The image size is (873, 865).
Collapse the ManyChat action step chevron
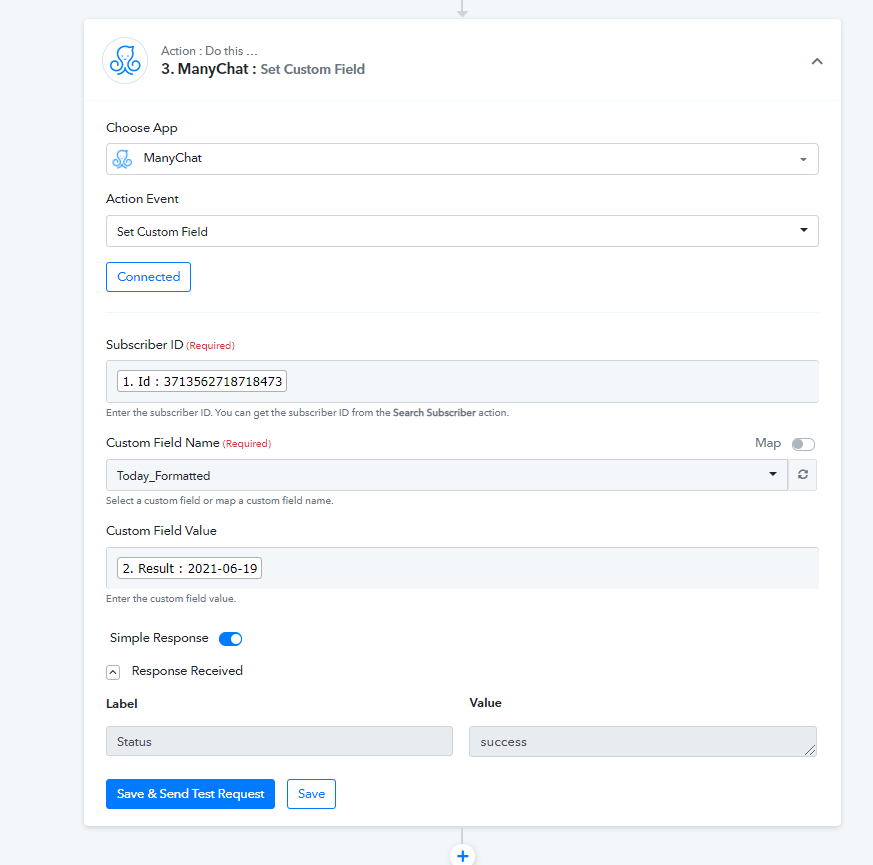point(816,61)
